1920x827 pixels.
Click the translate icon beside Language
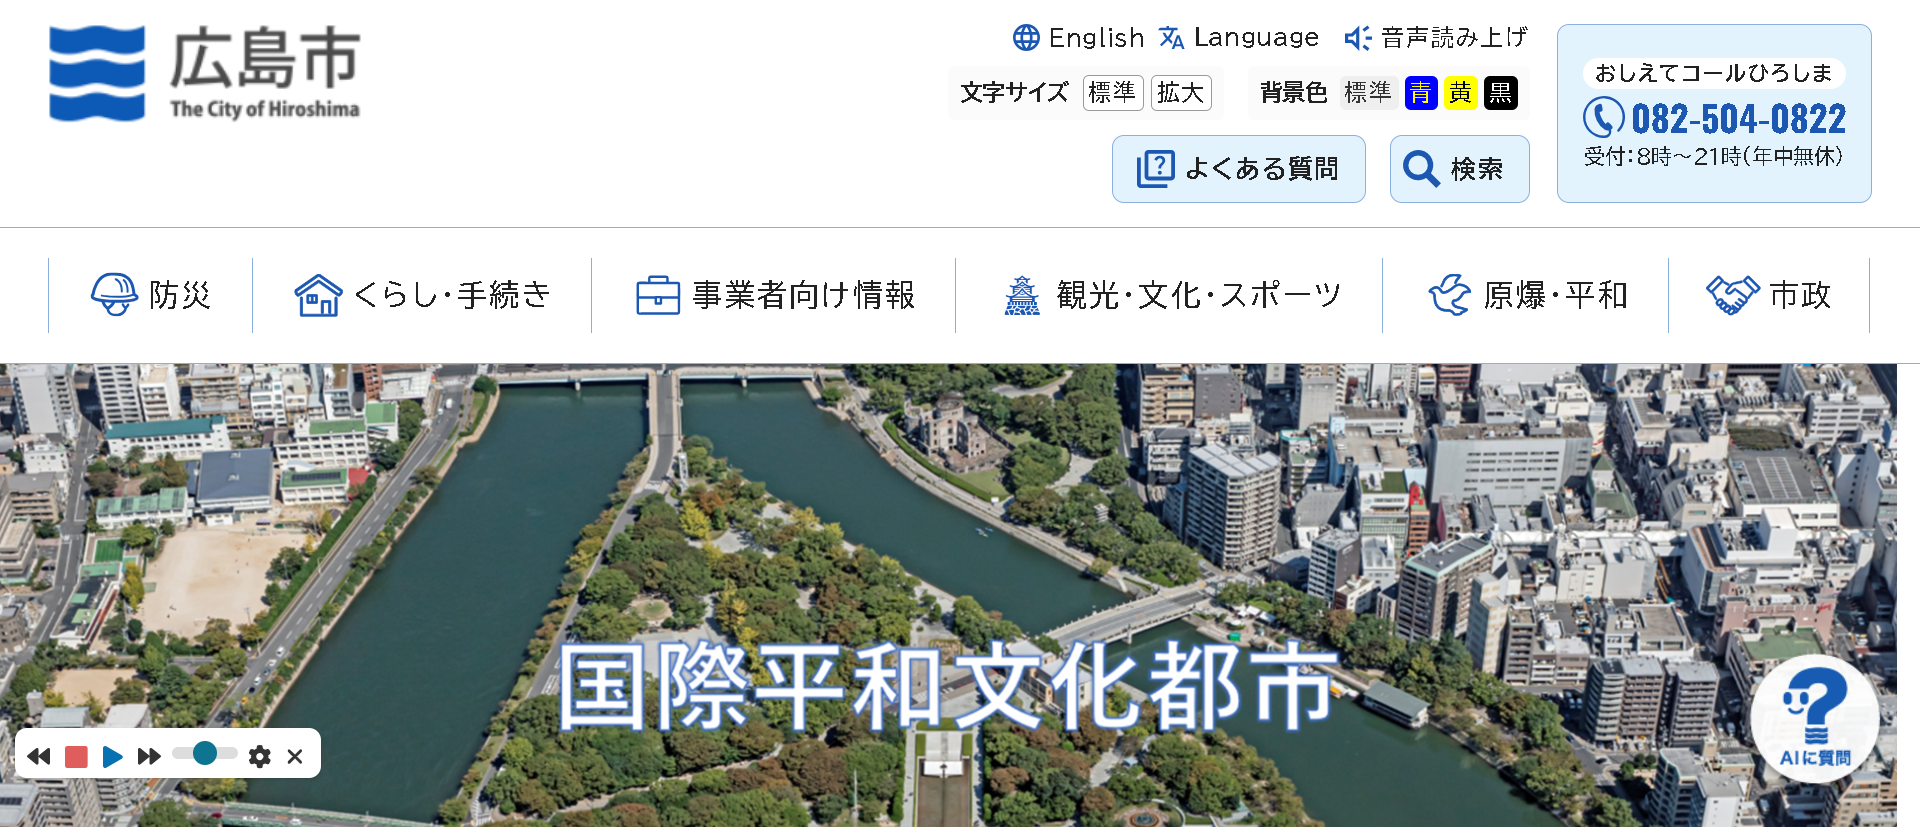coord(1172,38)
